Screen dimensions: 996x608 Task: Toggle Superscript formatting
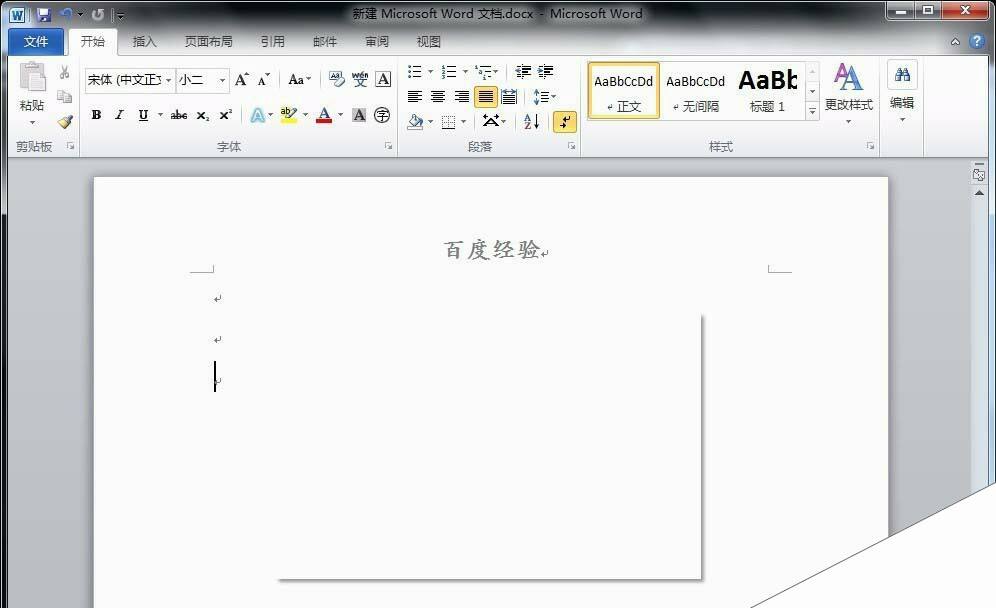[225, 115]
